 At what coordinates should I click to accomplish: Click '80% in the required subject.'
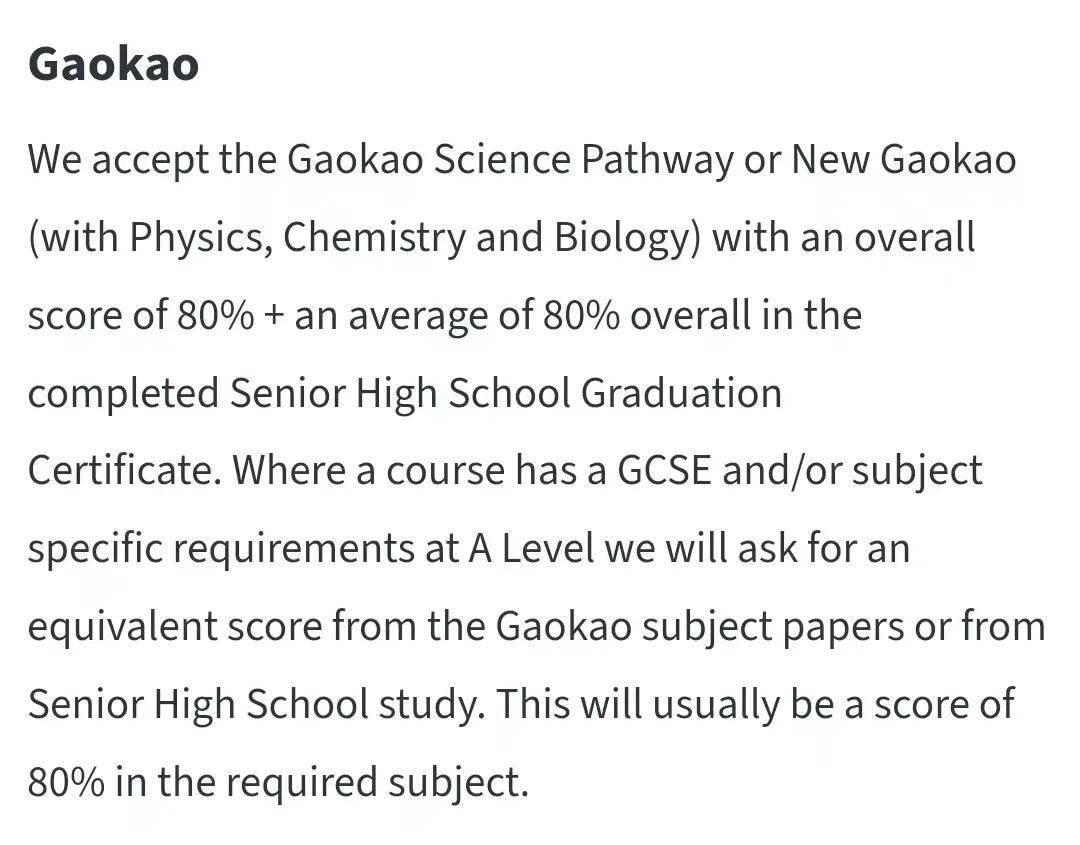click(x=278, y=783)
